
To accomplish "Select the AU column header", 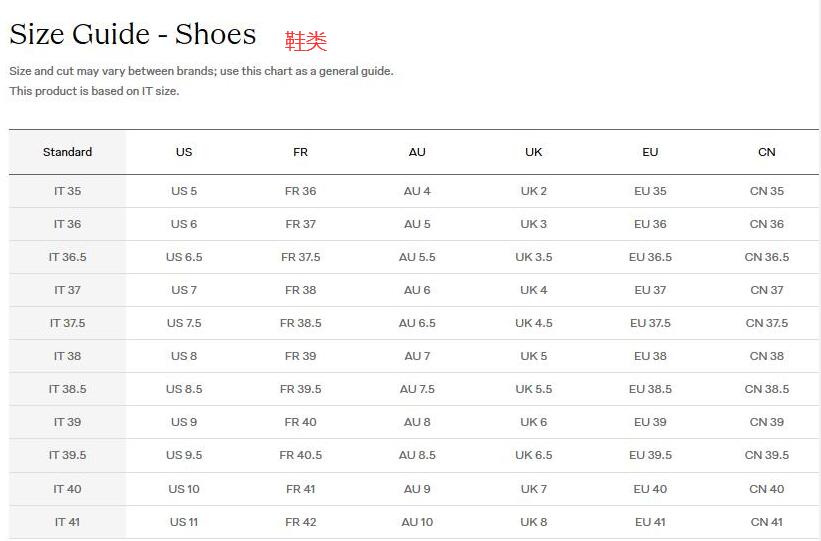I will pos(417,152).
